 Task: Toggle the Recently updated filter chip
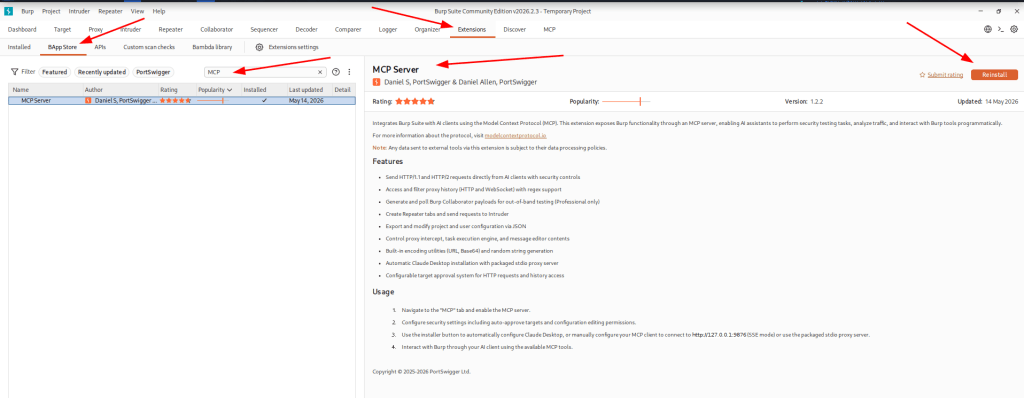pos(101,72)
